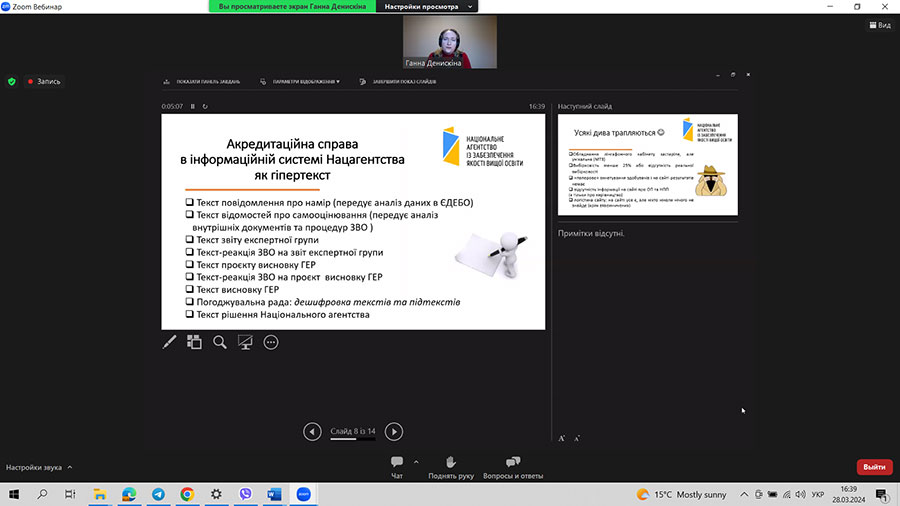
Task: Restart the presentation timer
Action: [x=205, y=106]
